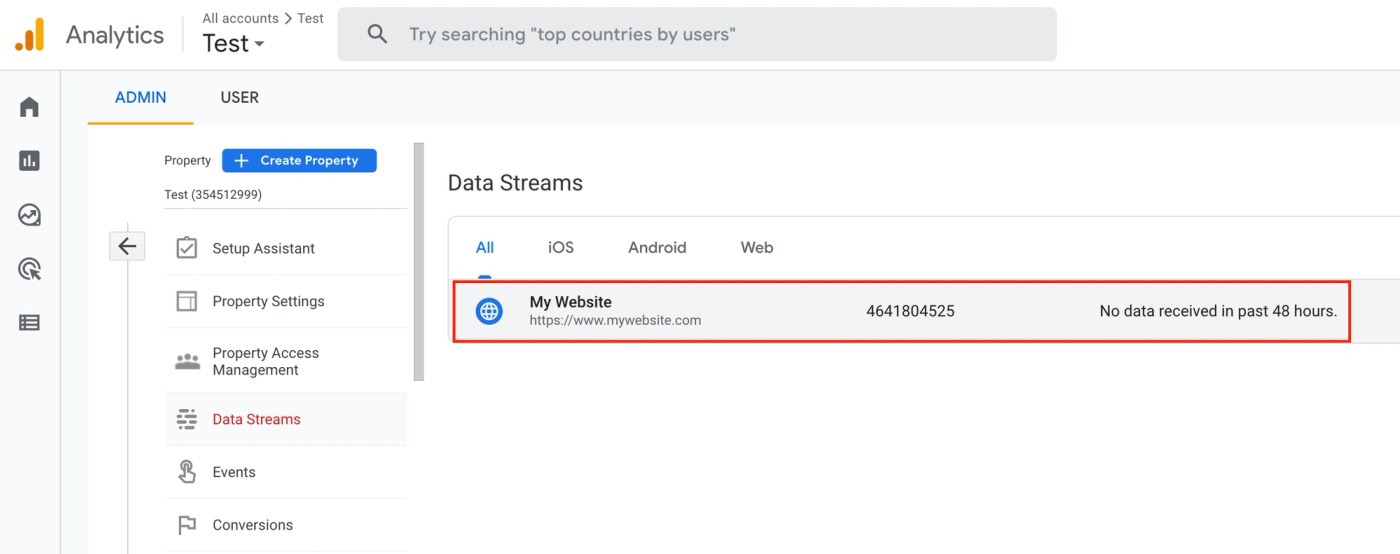The height and width of the screenshot is (554, 1400).
Task: Open the Reports bar chart icon
Action: [29, 161]
